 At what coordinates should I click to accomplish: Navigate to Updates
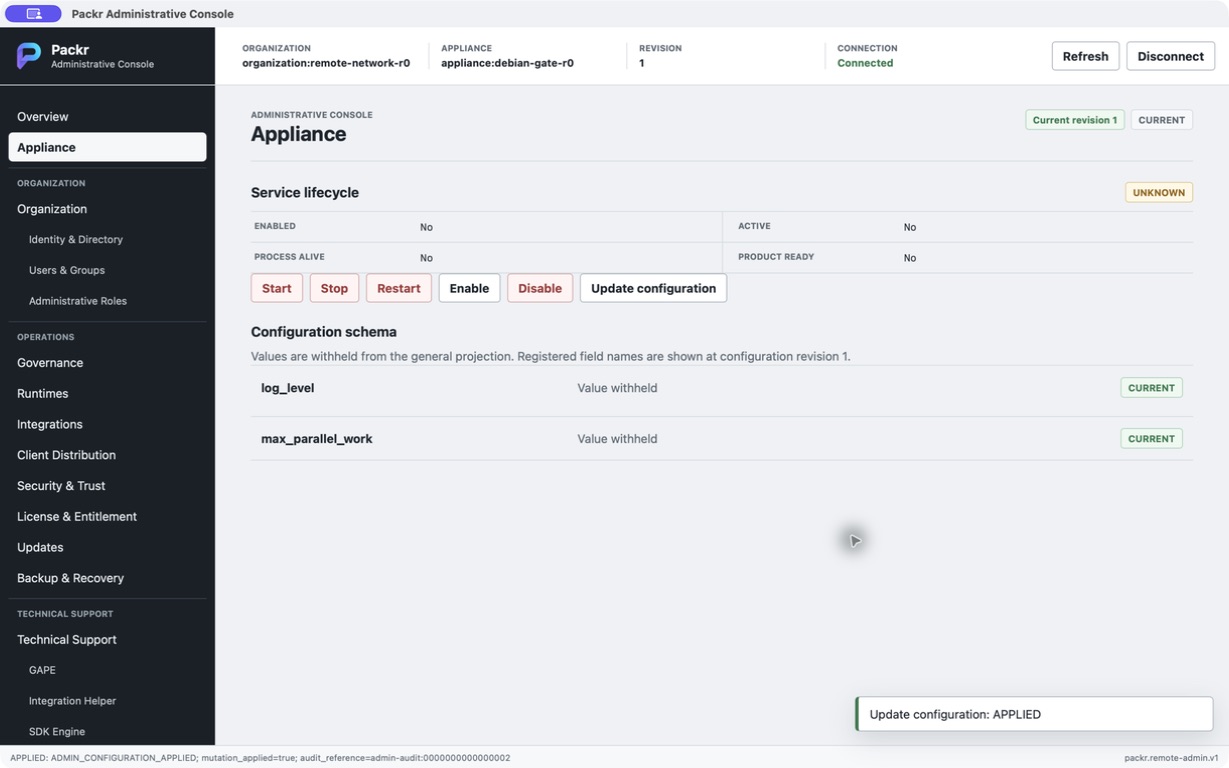click(107, 547)
